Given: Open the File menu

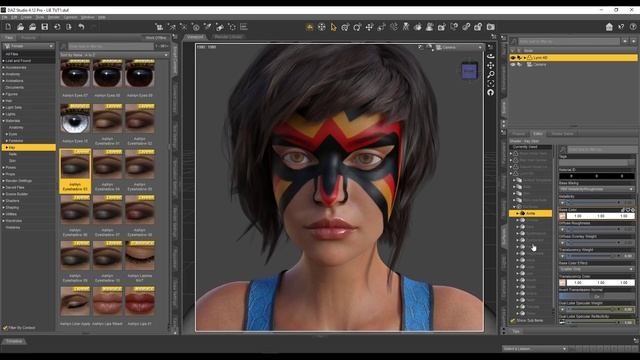Looking at the screenshot, I should [x=4, y=17].
